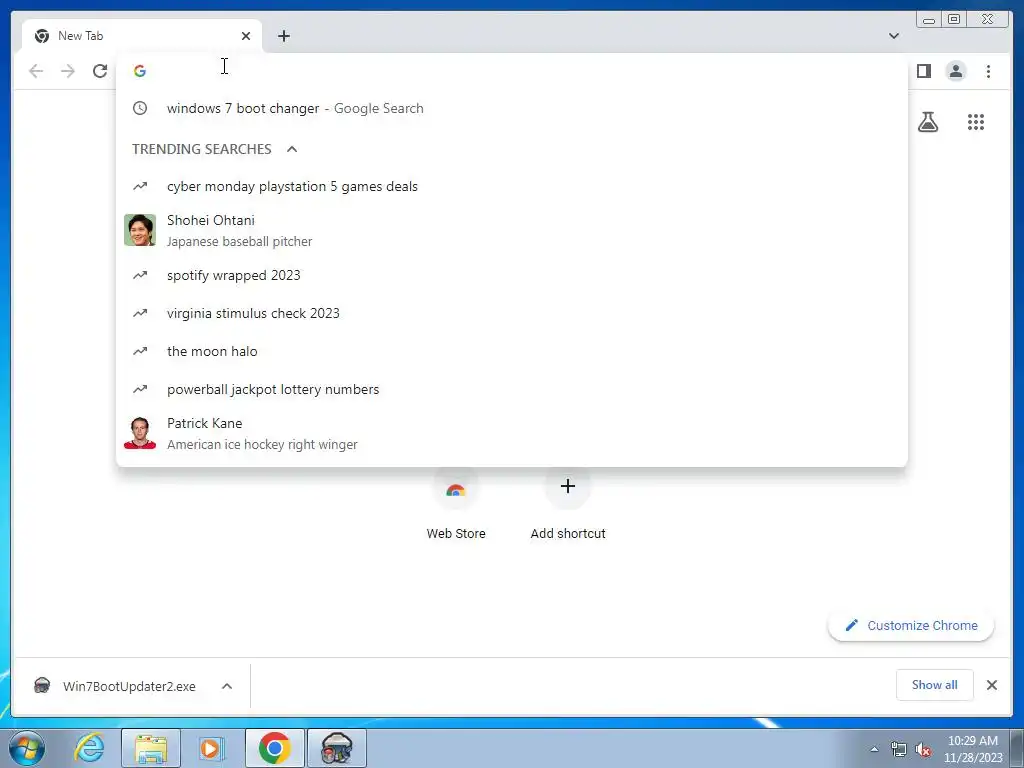Show hidden system tray icons
Image resolution: width=1024 pixels, height=768 pixels.
click(874, 749)
